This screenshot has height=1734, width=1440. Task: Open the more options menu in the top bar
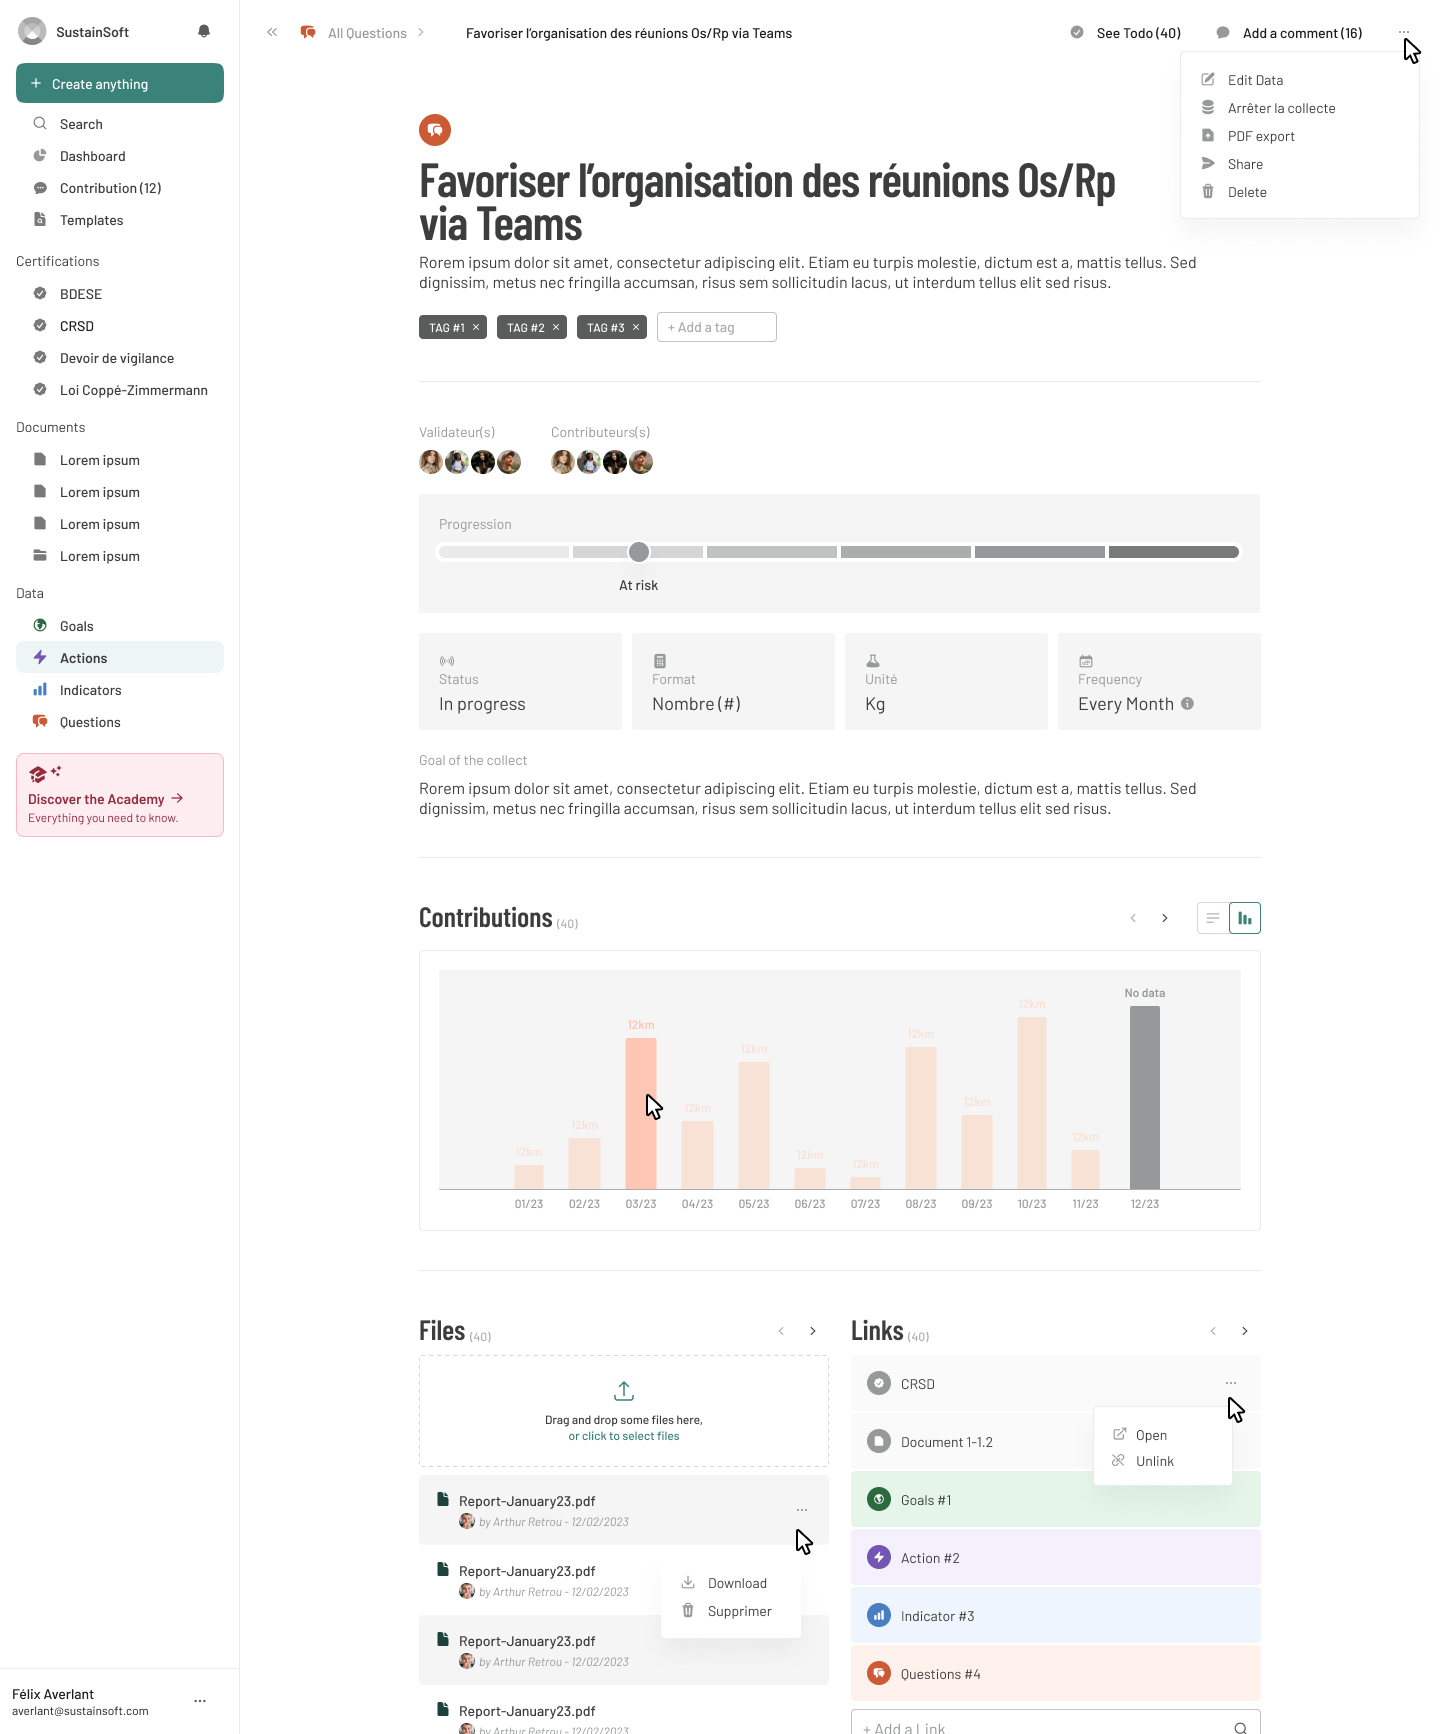pyautogui.click(x=1404, y=32)
